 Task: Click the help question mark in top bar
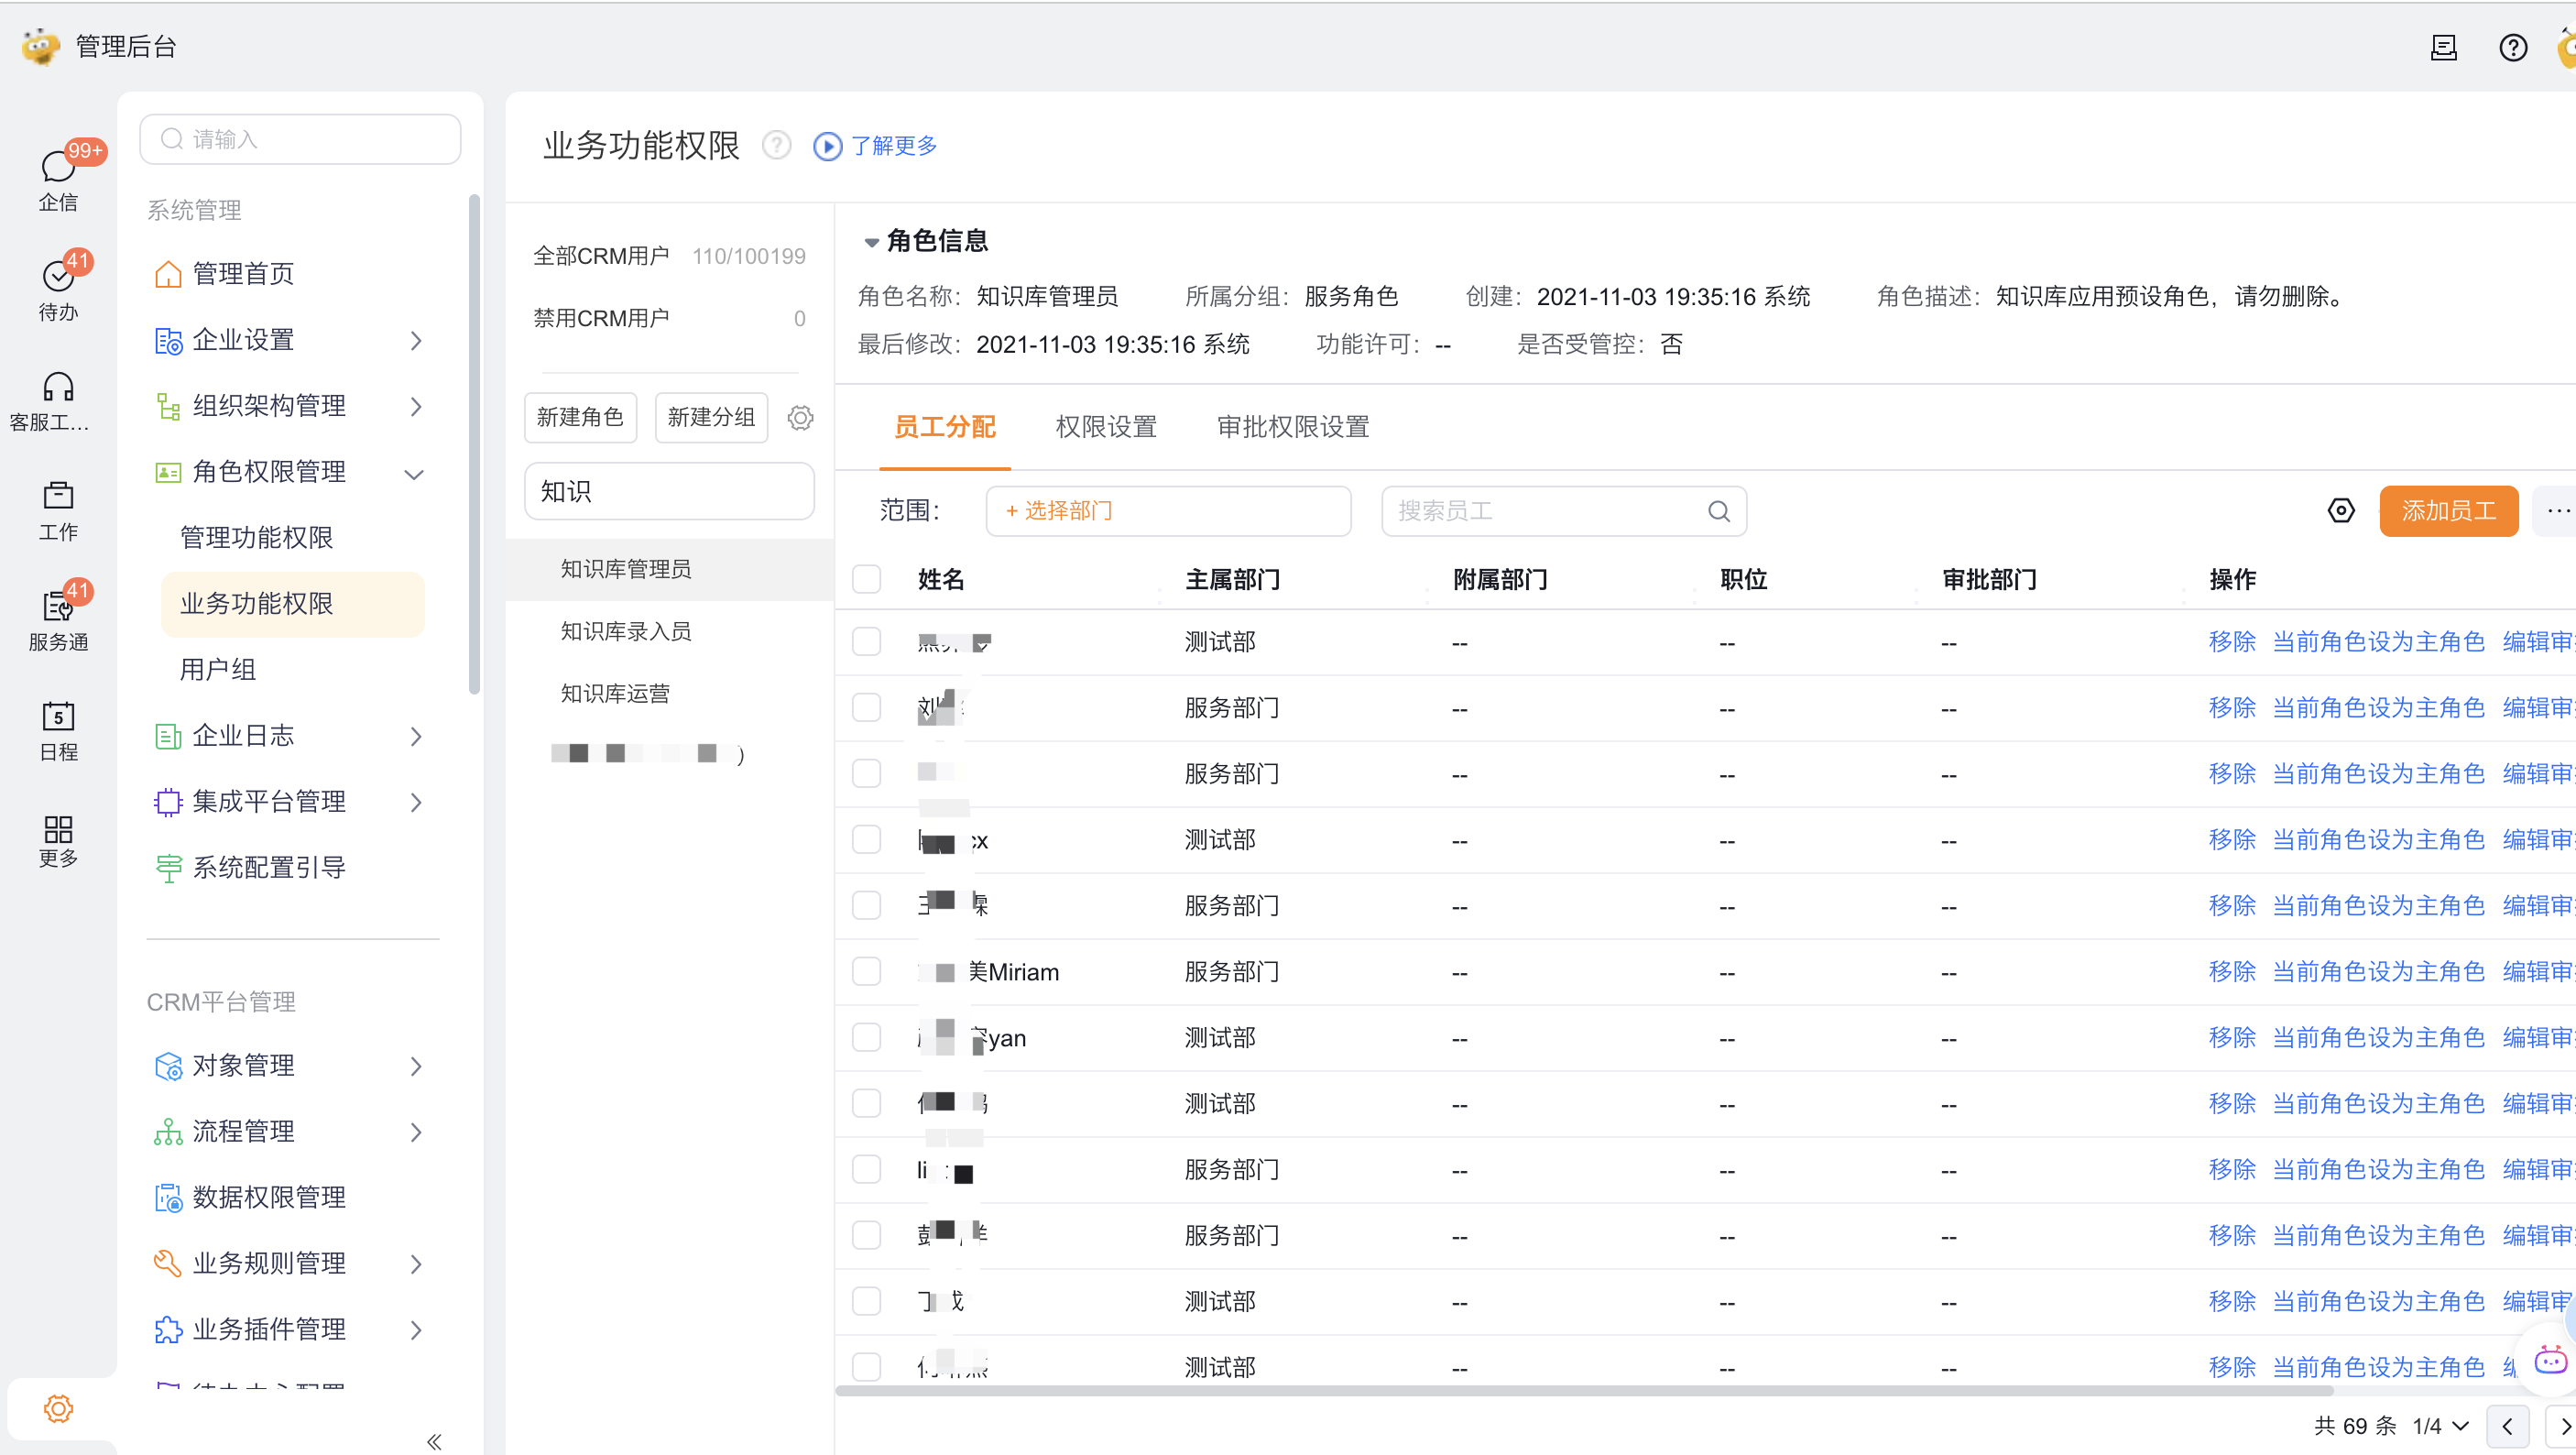[2512, 47]
